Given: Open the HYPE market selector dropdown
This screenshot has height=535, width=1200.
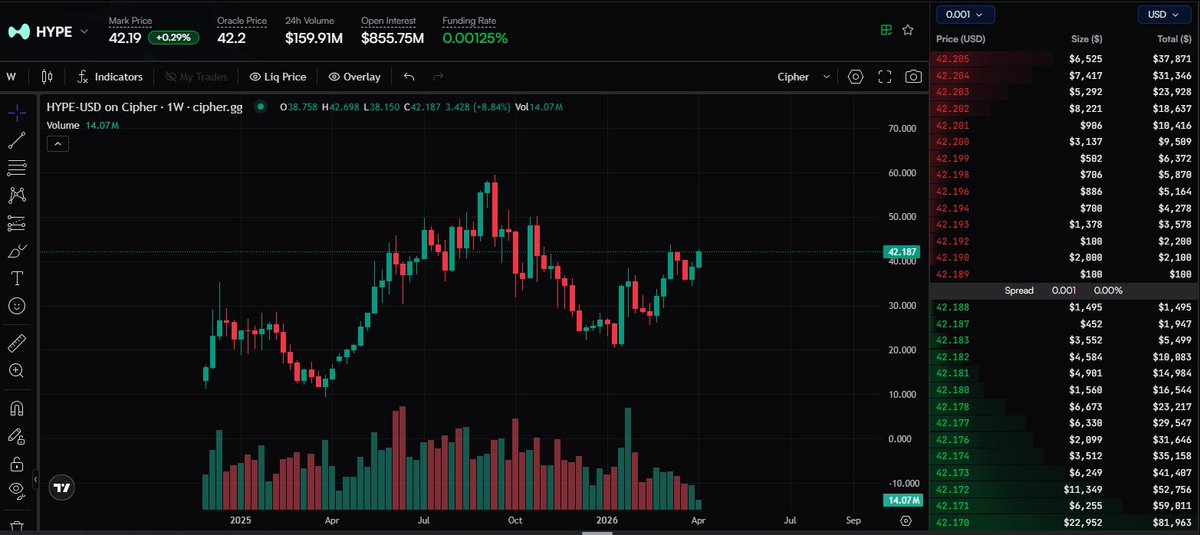Looking at the screenshot, I should point(84,31).
